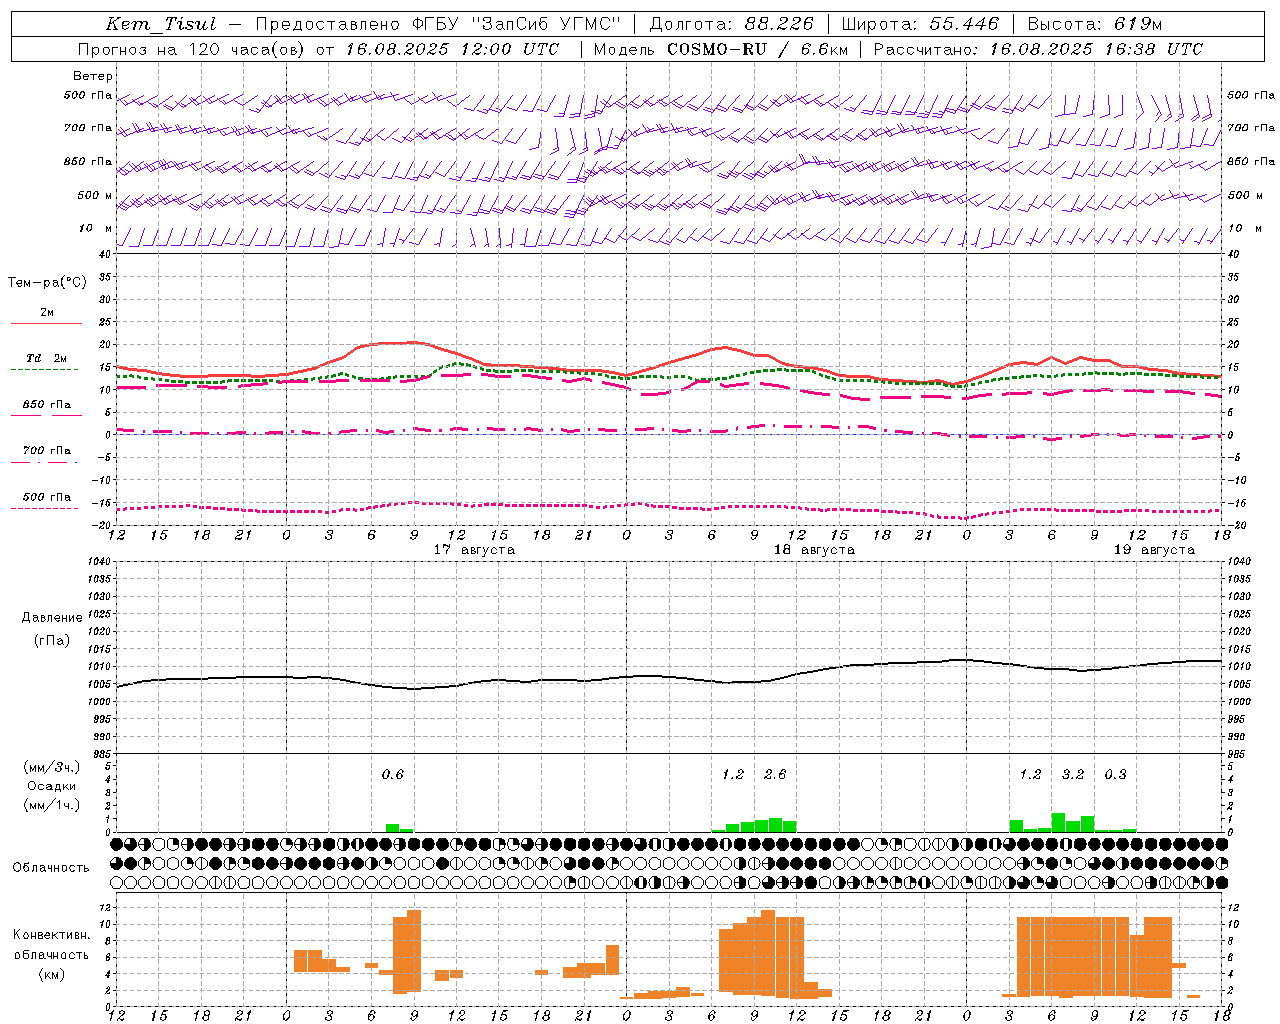Click the Td 2м legend entry
This screenshot has width=1280, height=1024.
pyautogui.click(x=47, y=358)
